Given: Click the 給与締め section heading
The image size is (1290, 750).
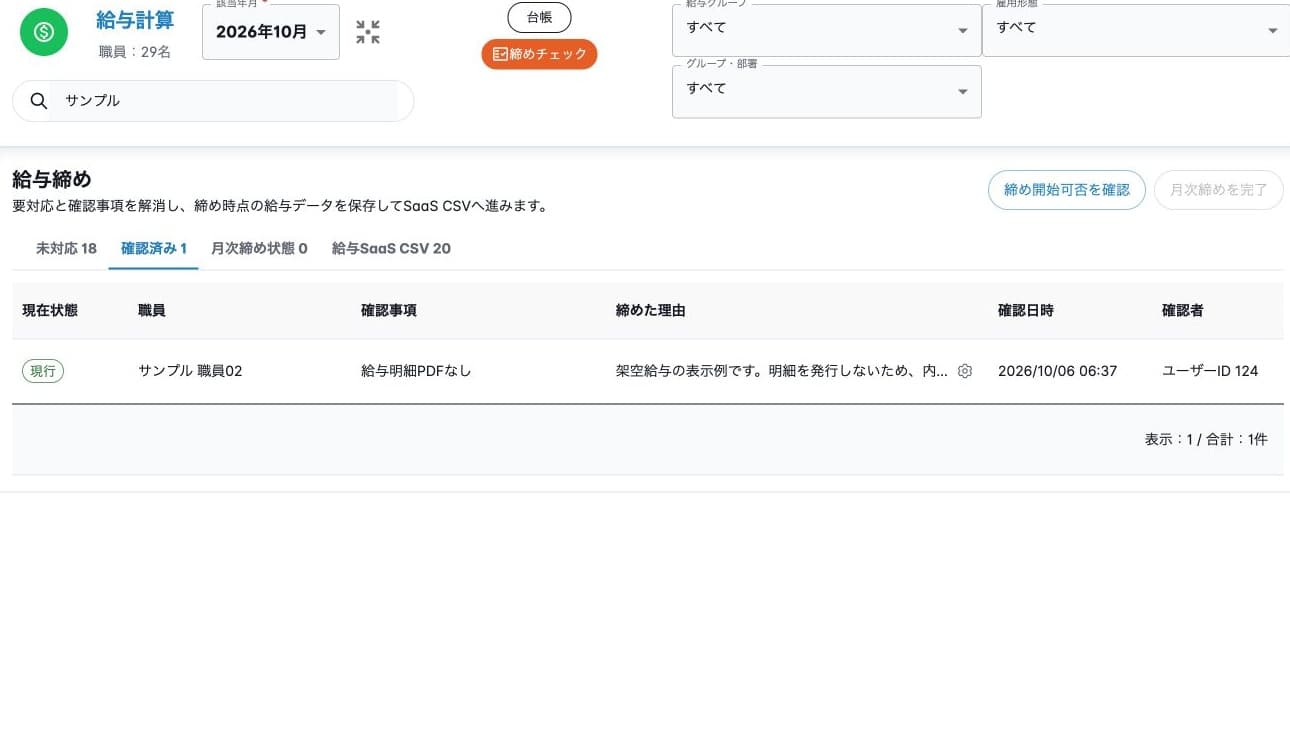Looking at the screenshot, I should tap(52, 180).
